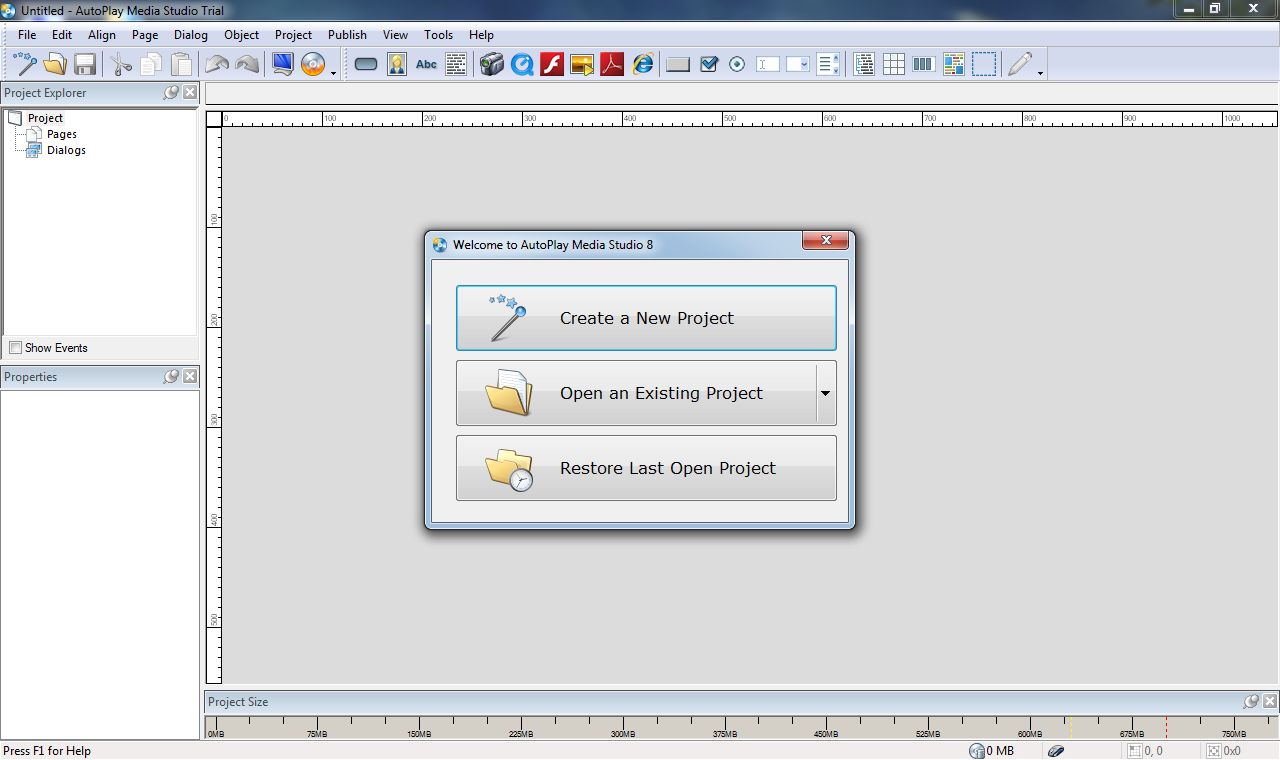This screenshot has width=1280, height=760.
Task: Click the Web browser object icon
Action: pyautogui.click(x=642, y=65)
